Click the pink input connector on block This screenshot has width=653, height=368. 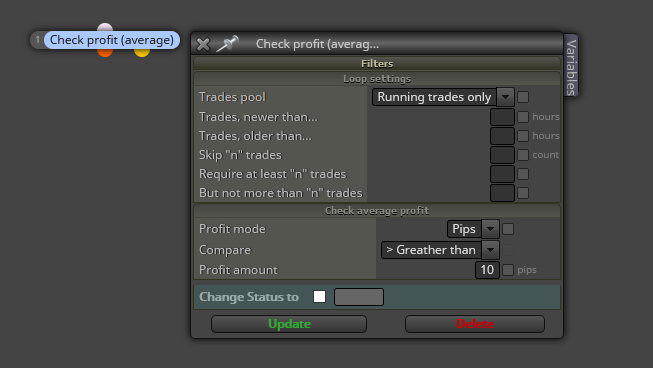(105, 27)
